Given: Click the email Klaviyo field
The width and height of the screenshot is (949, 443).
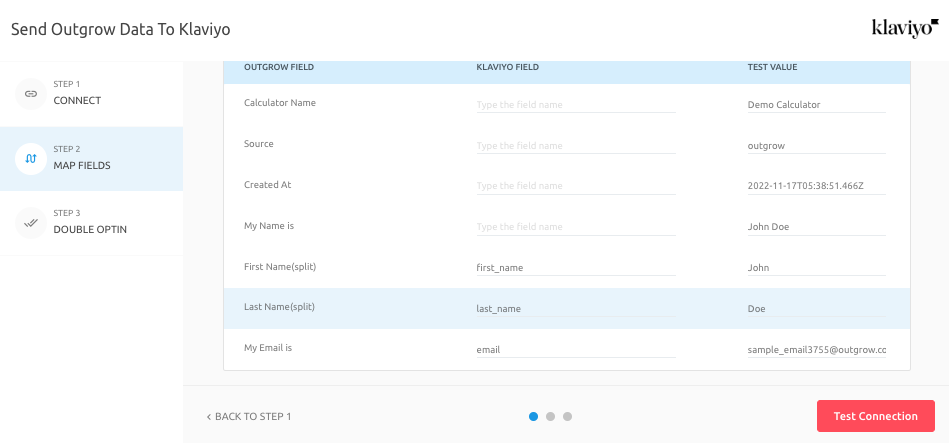Looking at the screenshot, I should [x=576, y=350].
